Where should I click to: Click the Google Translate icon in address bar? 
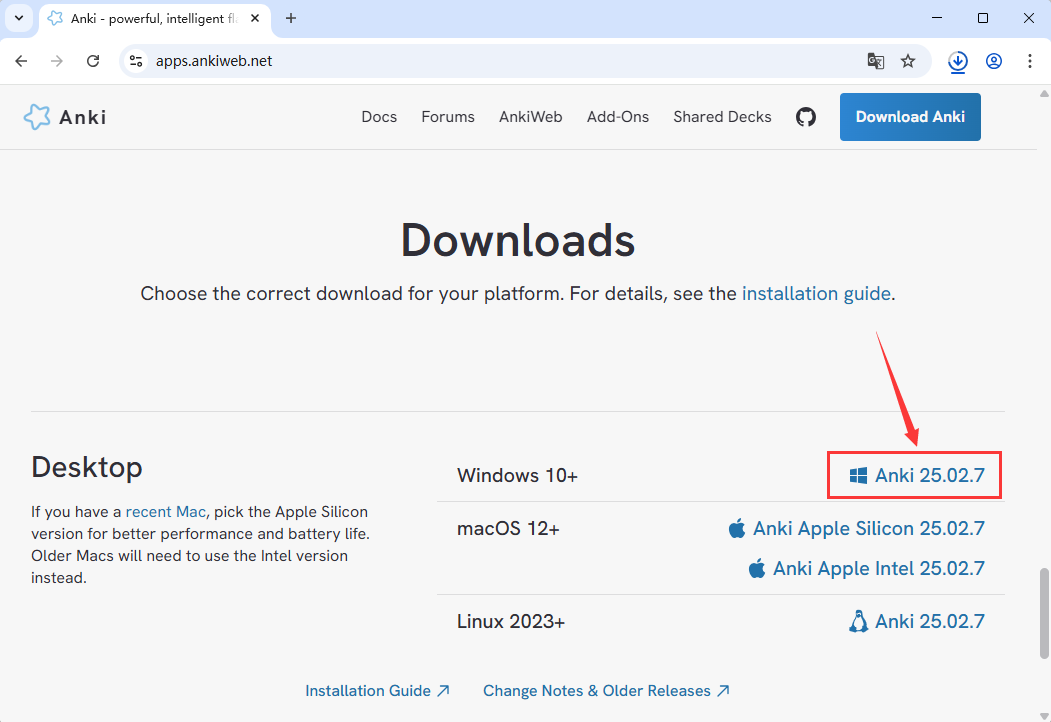click(x=875, y=61)
